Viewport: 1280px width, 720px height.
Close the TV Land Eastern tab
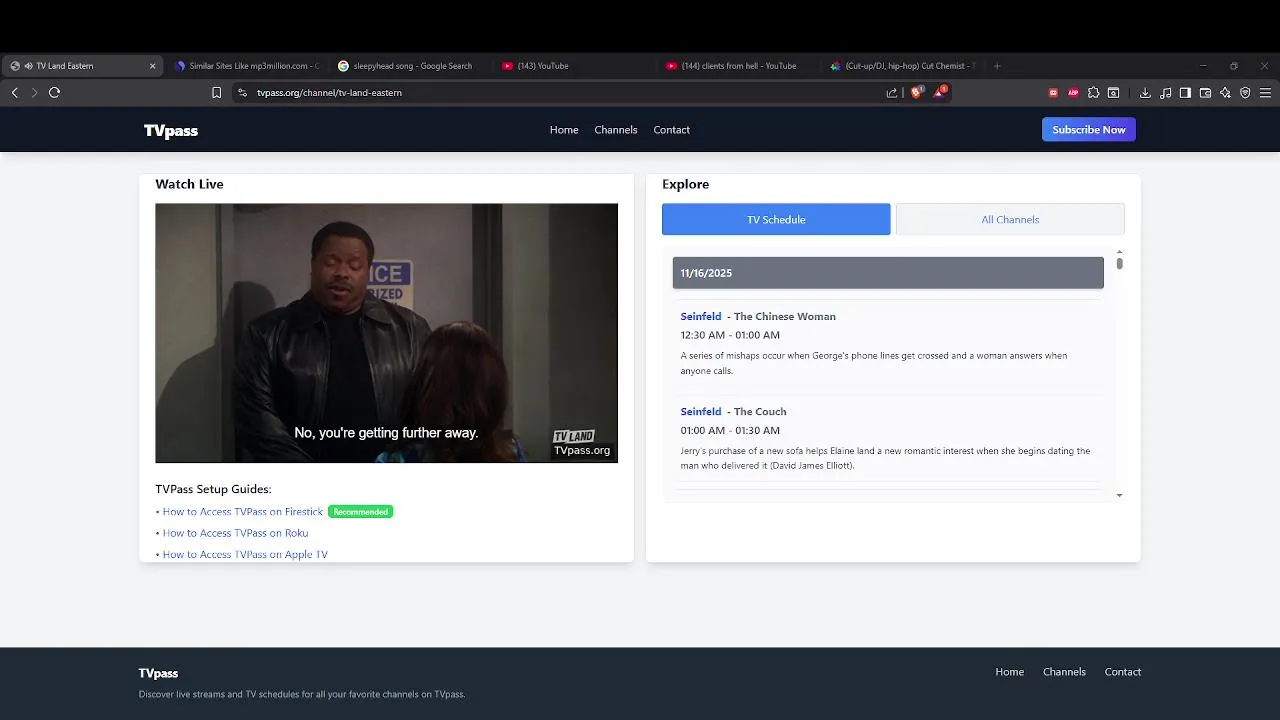point(152,66)
